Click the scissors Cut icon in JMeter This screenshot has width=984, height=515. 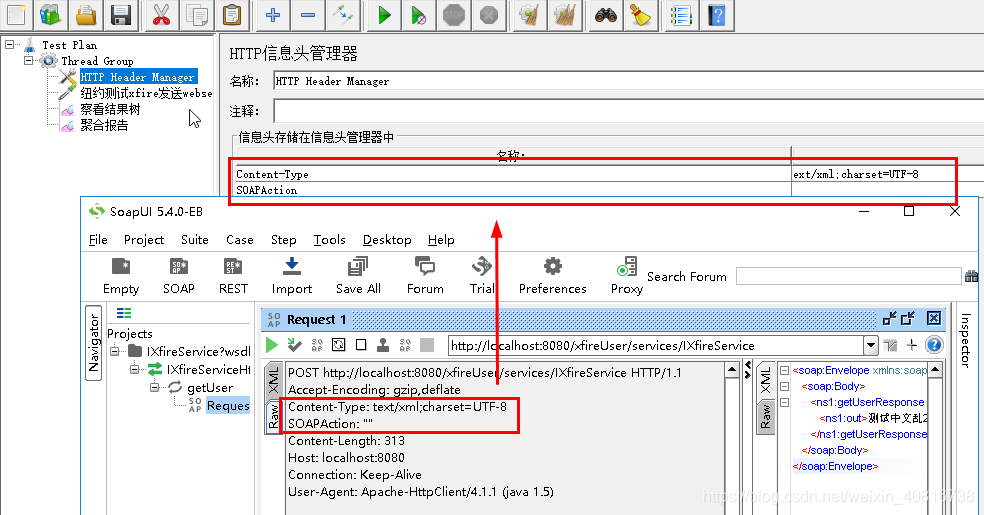pos(161,14)
